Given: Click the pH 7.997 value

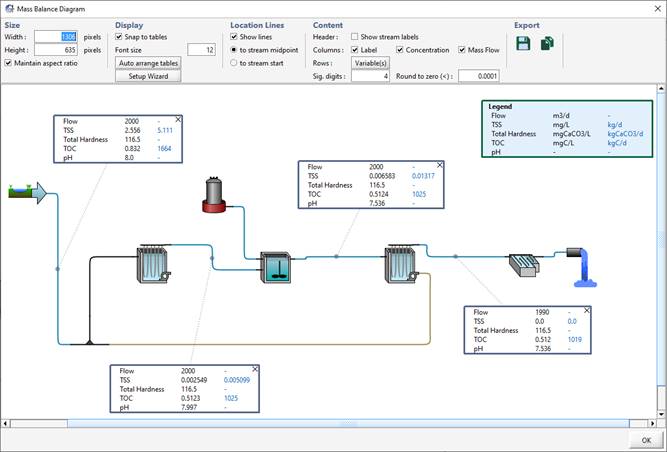Looking at the screenshot, I should (x=189, y=407).
